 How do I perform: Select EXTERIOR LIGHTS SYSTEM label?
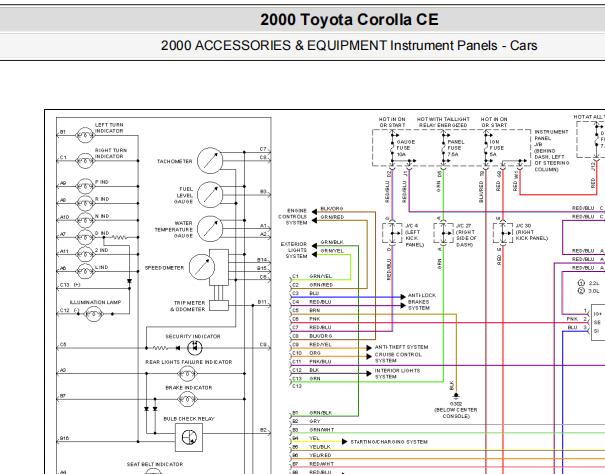294,250
